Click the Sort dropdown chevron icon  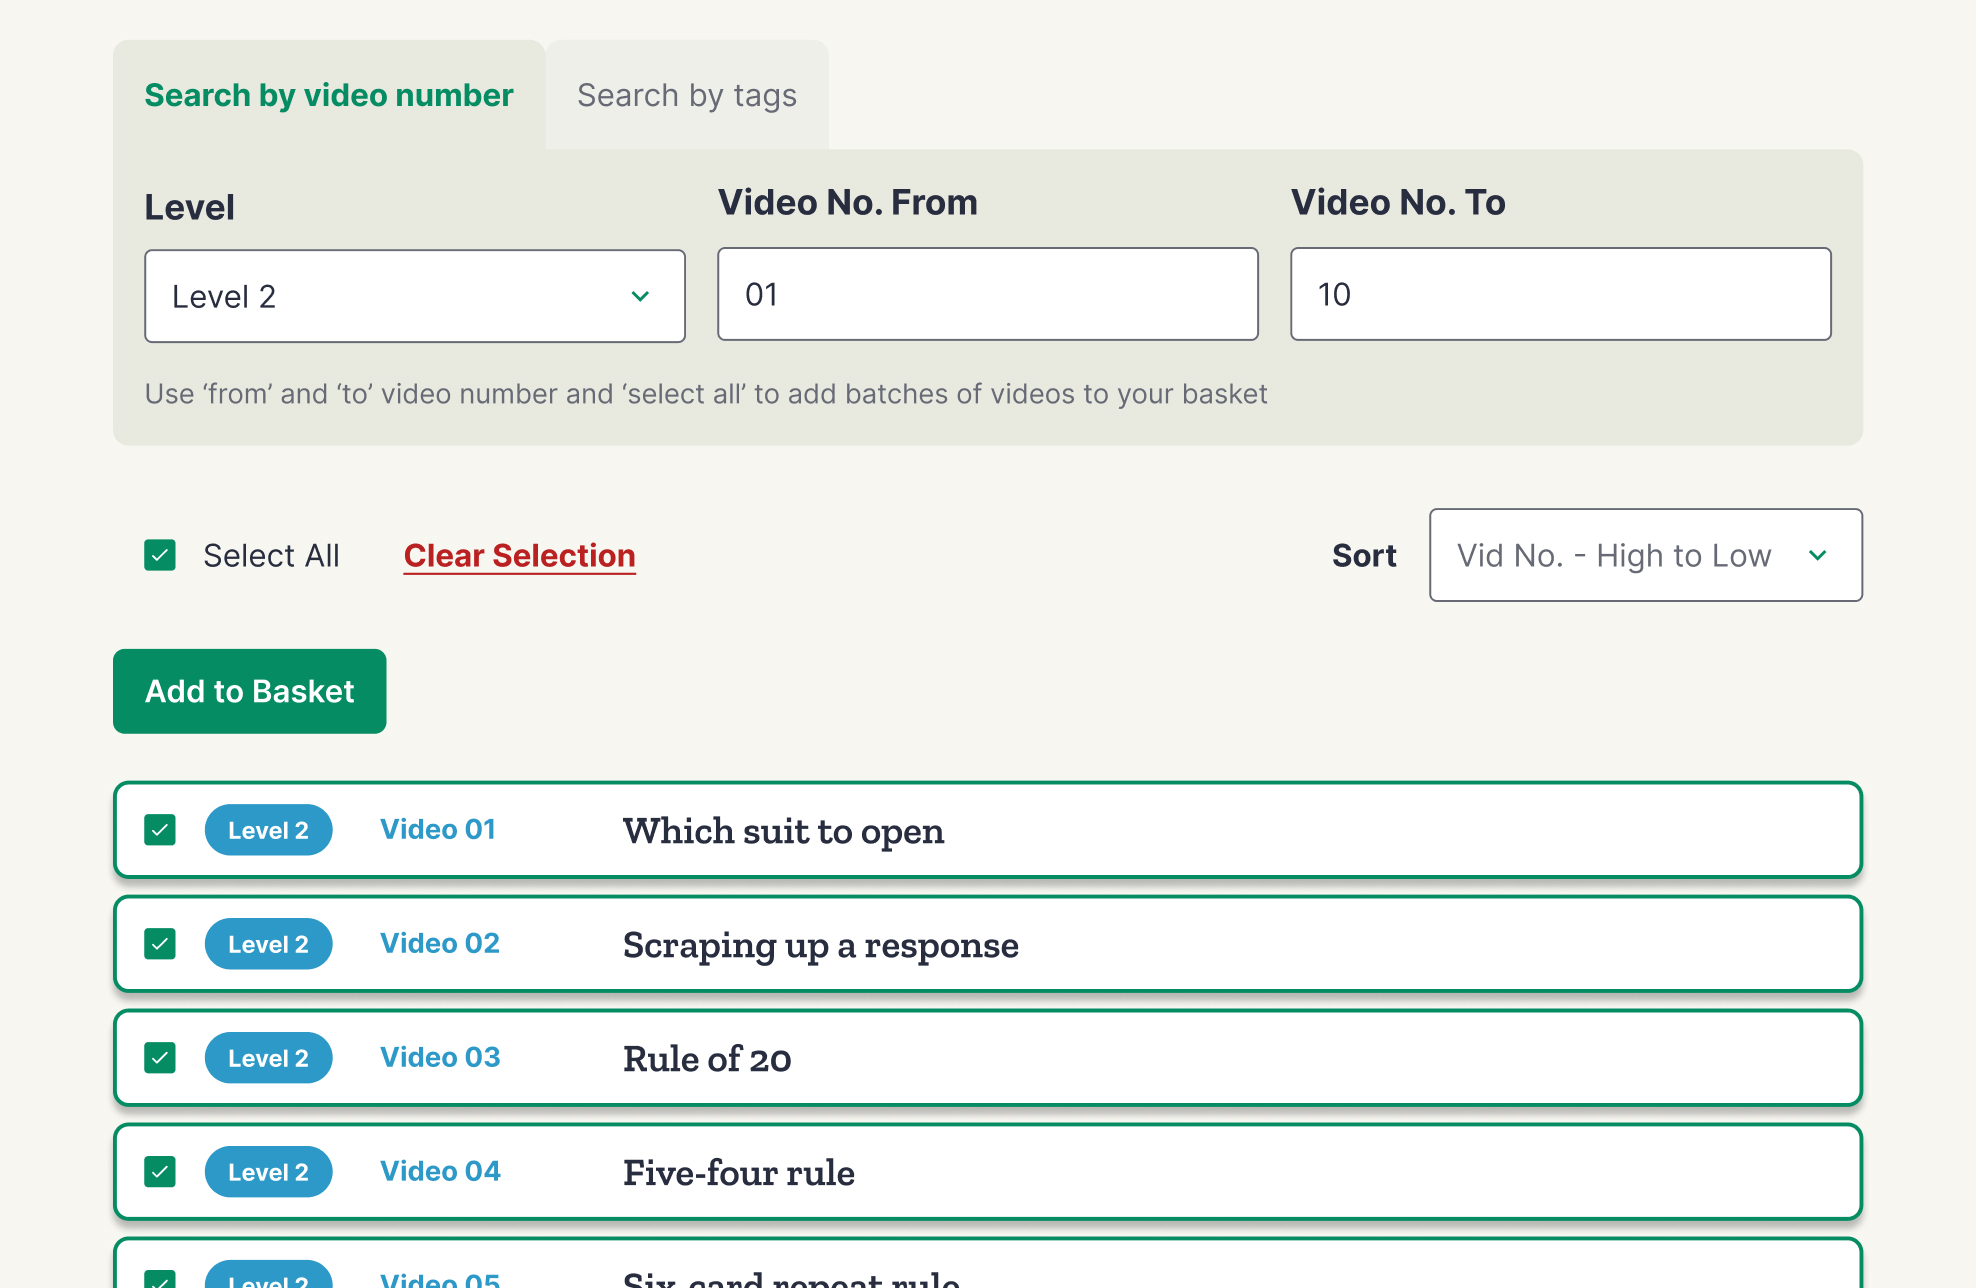pos(1817,555)
